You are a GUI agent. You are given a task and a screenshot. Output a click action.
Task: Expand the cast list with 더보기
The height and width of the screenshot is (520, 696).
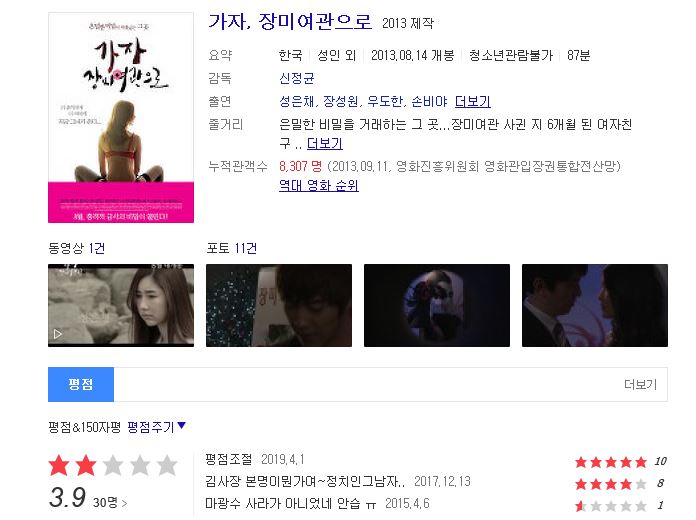coord(473,102)
